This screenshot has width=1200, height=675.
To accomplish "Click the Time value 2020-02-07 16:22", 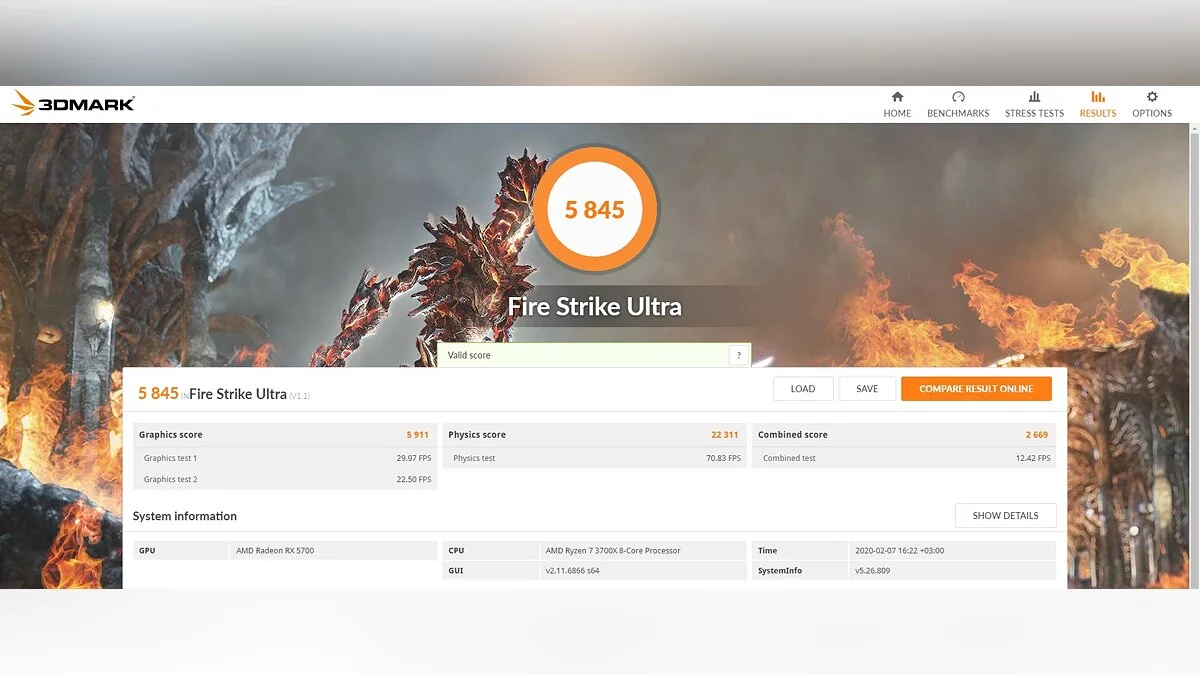I will [900, 551].
